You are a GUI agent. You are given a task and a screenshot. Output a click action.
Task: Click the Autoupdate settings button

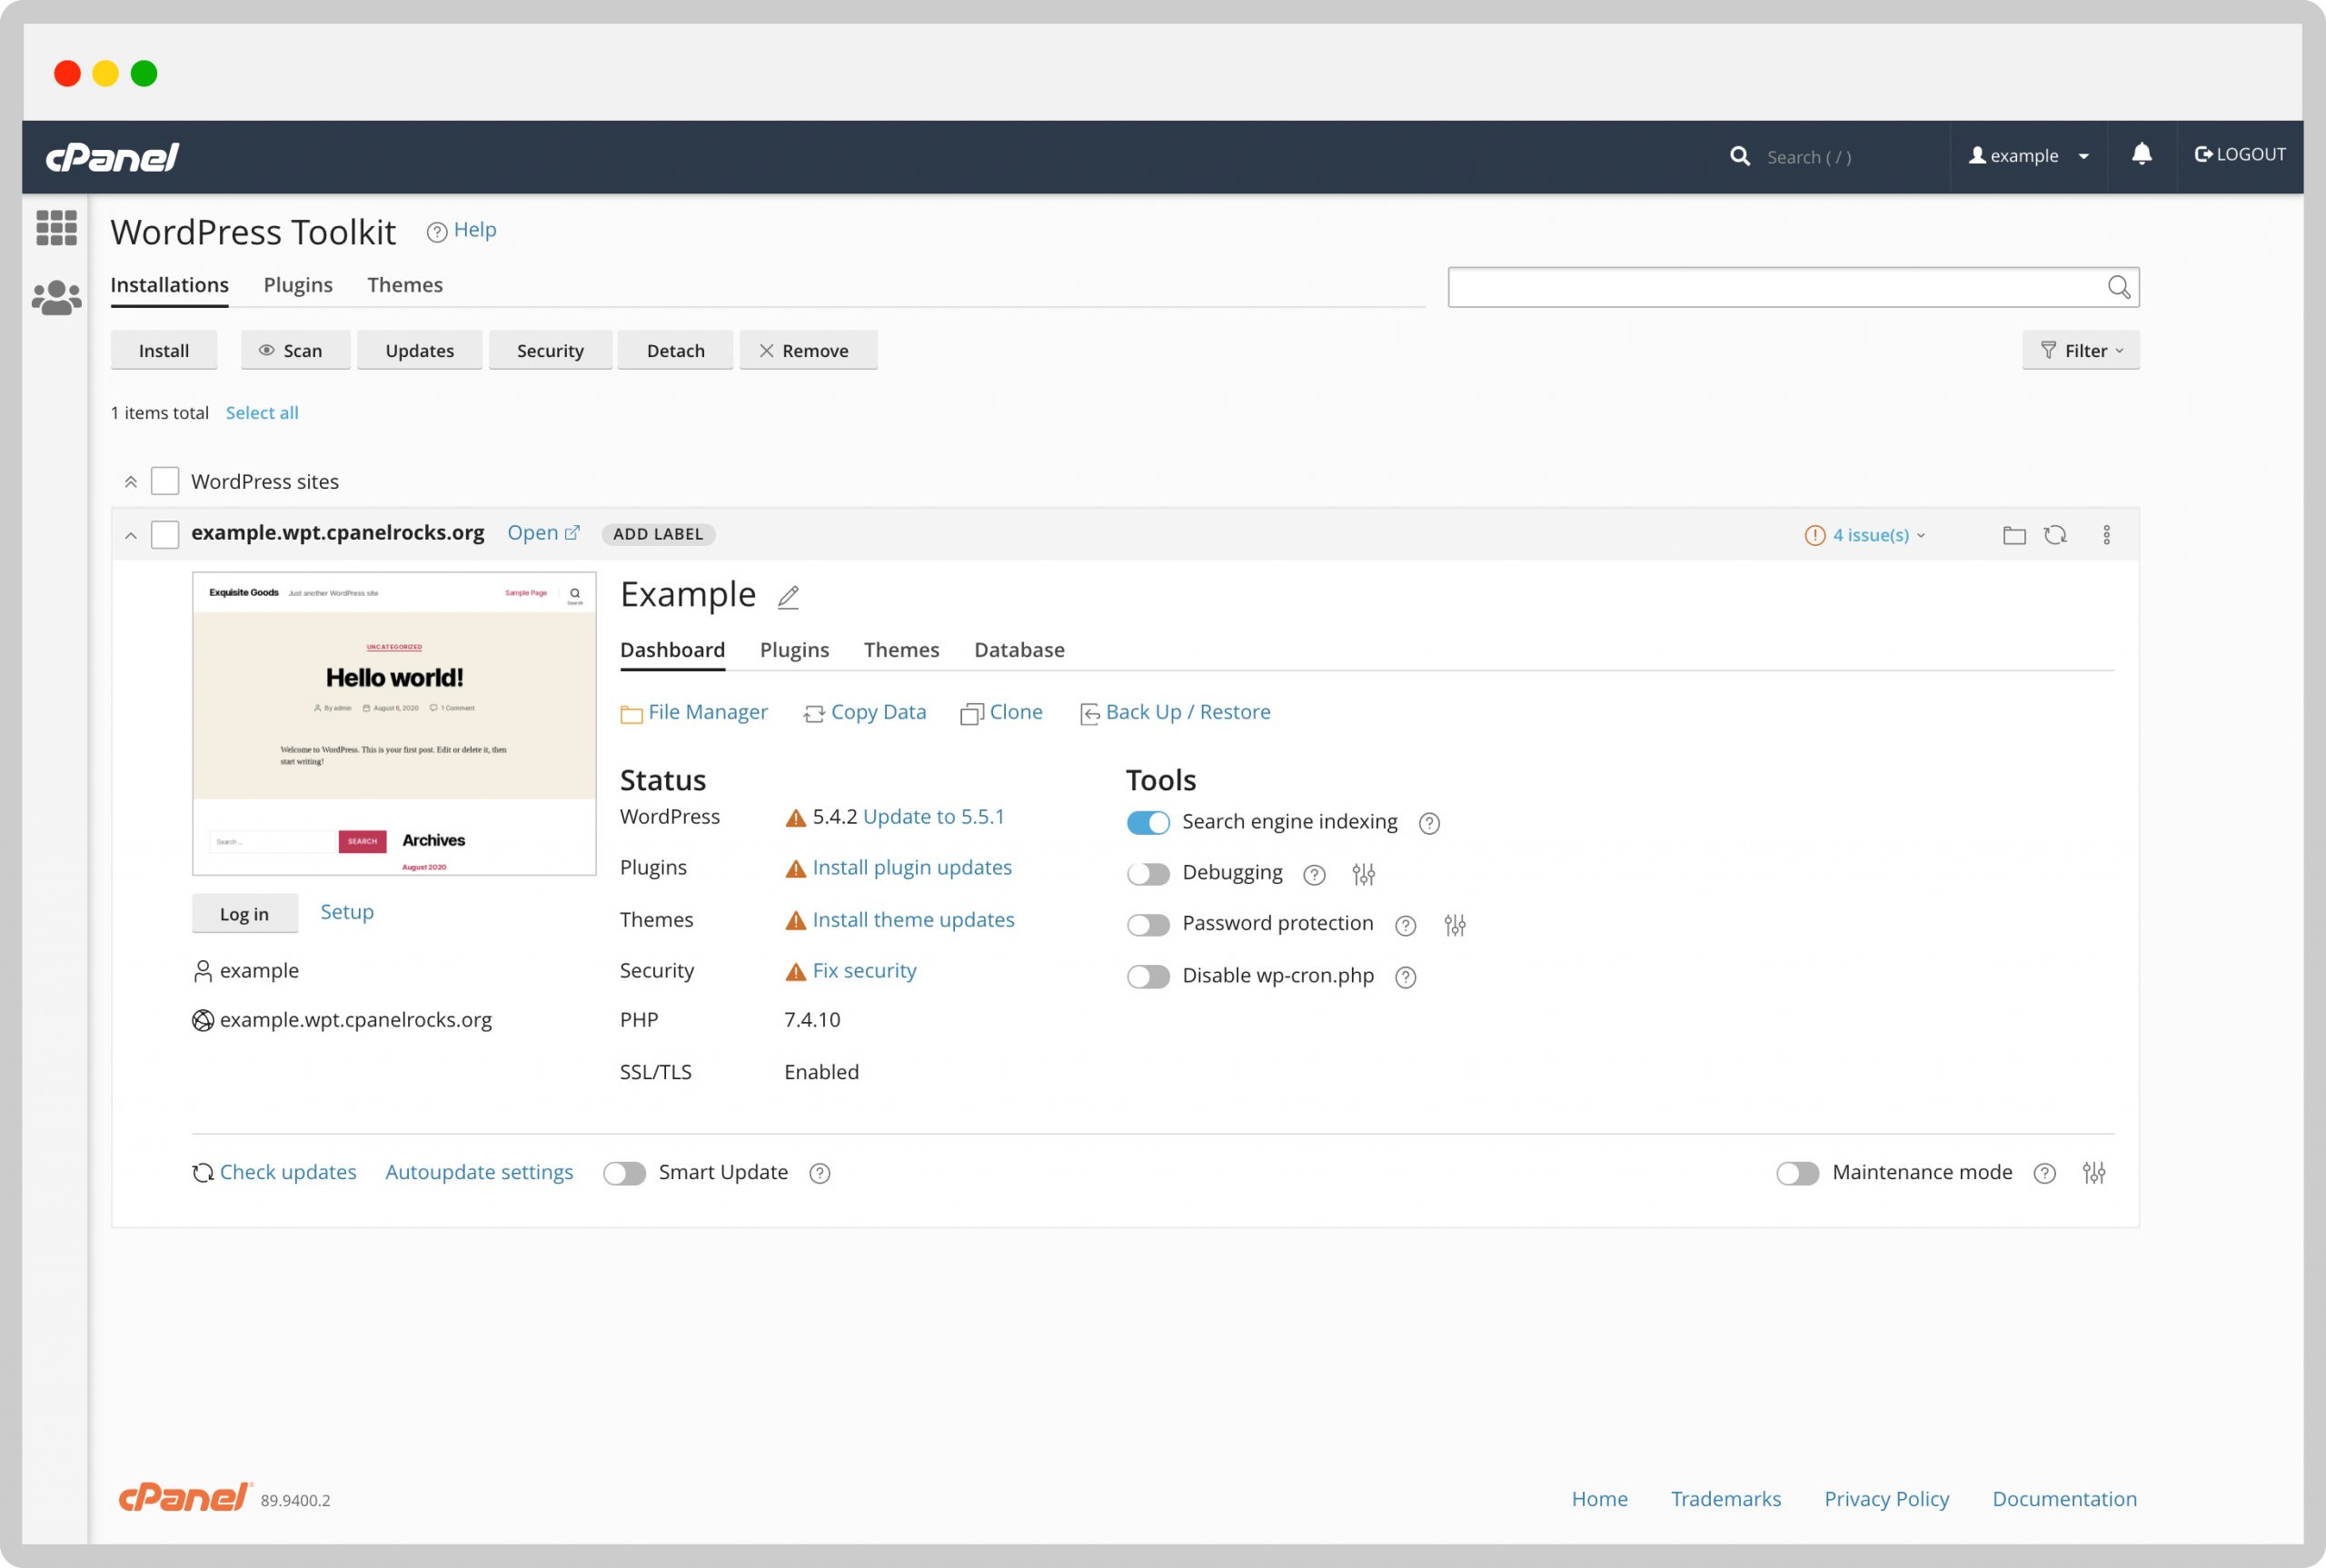pos(478,1171)
